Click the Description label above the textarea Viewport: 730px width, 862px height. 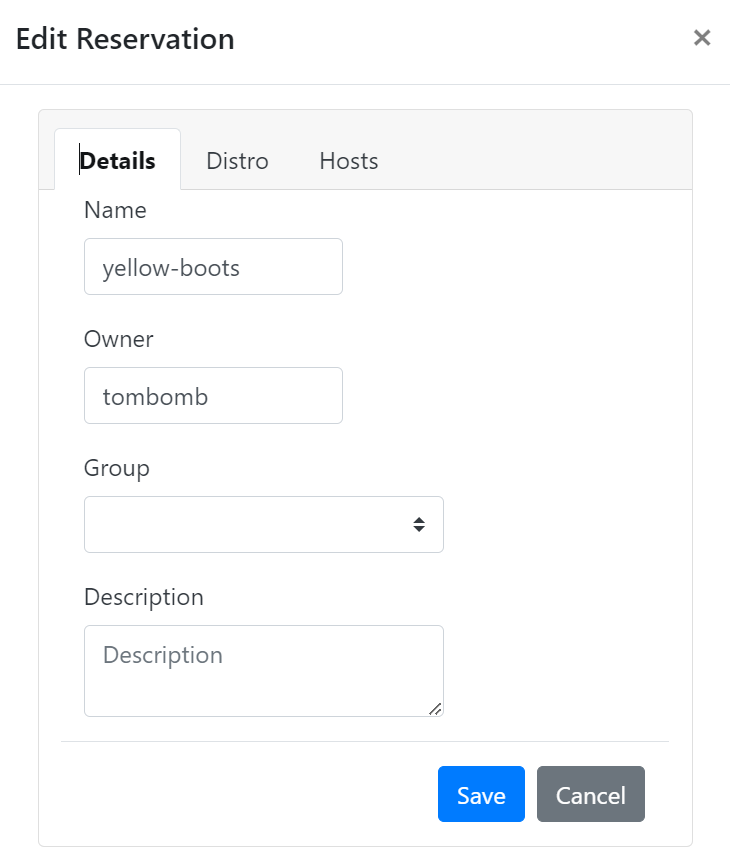(144, 598)
